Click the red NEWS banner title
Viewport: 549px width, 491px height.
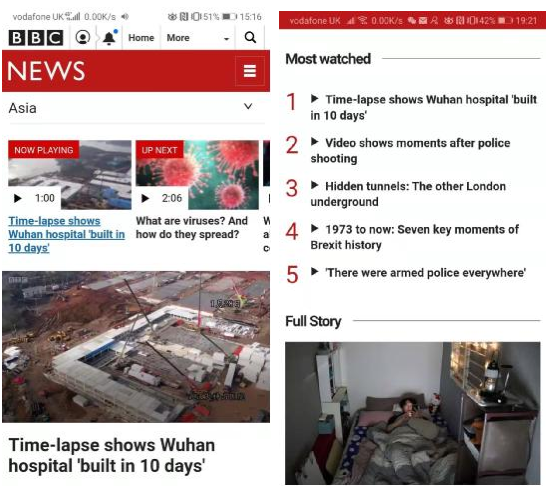click(x=46, y=71)
